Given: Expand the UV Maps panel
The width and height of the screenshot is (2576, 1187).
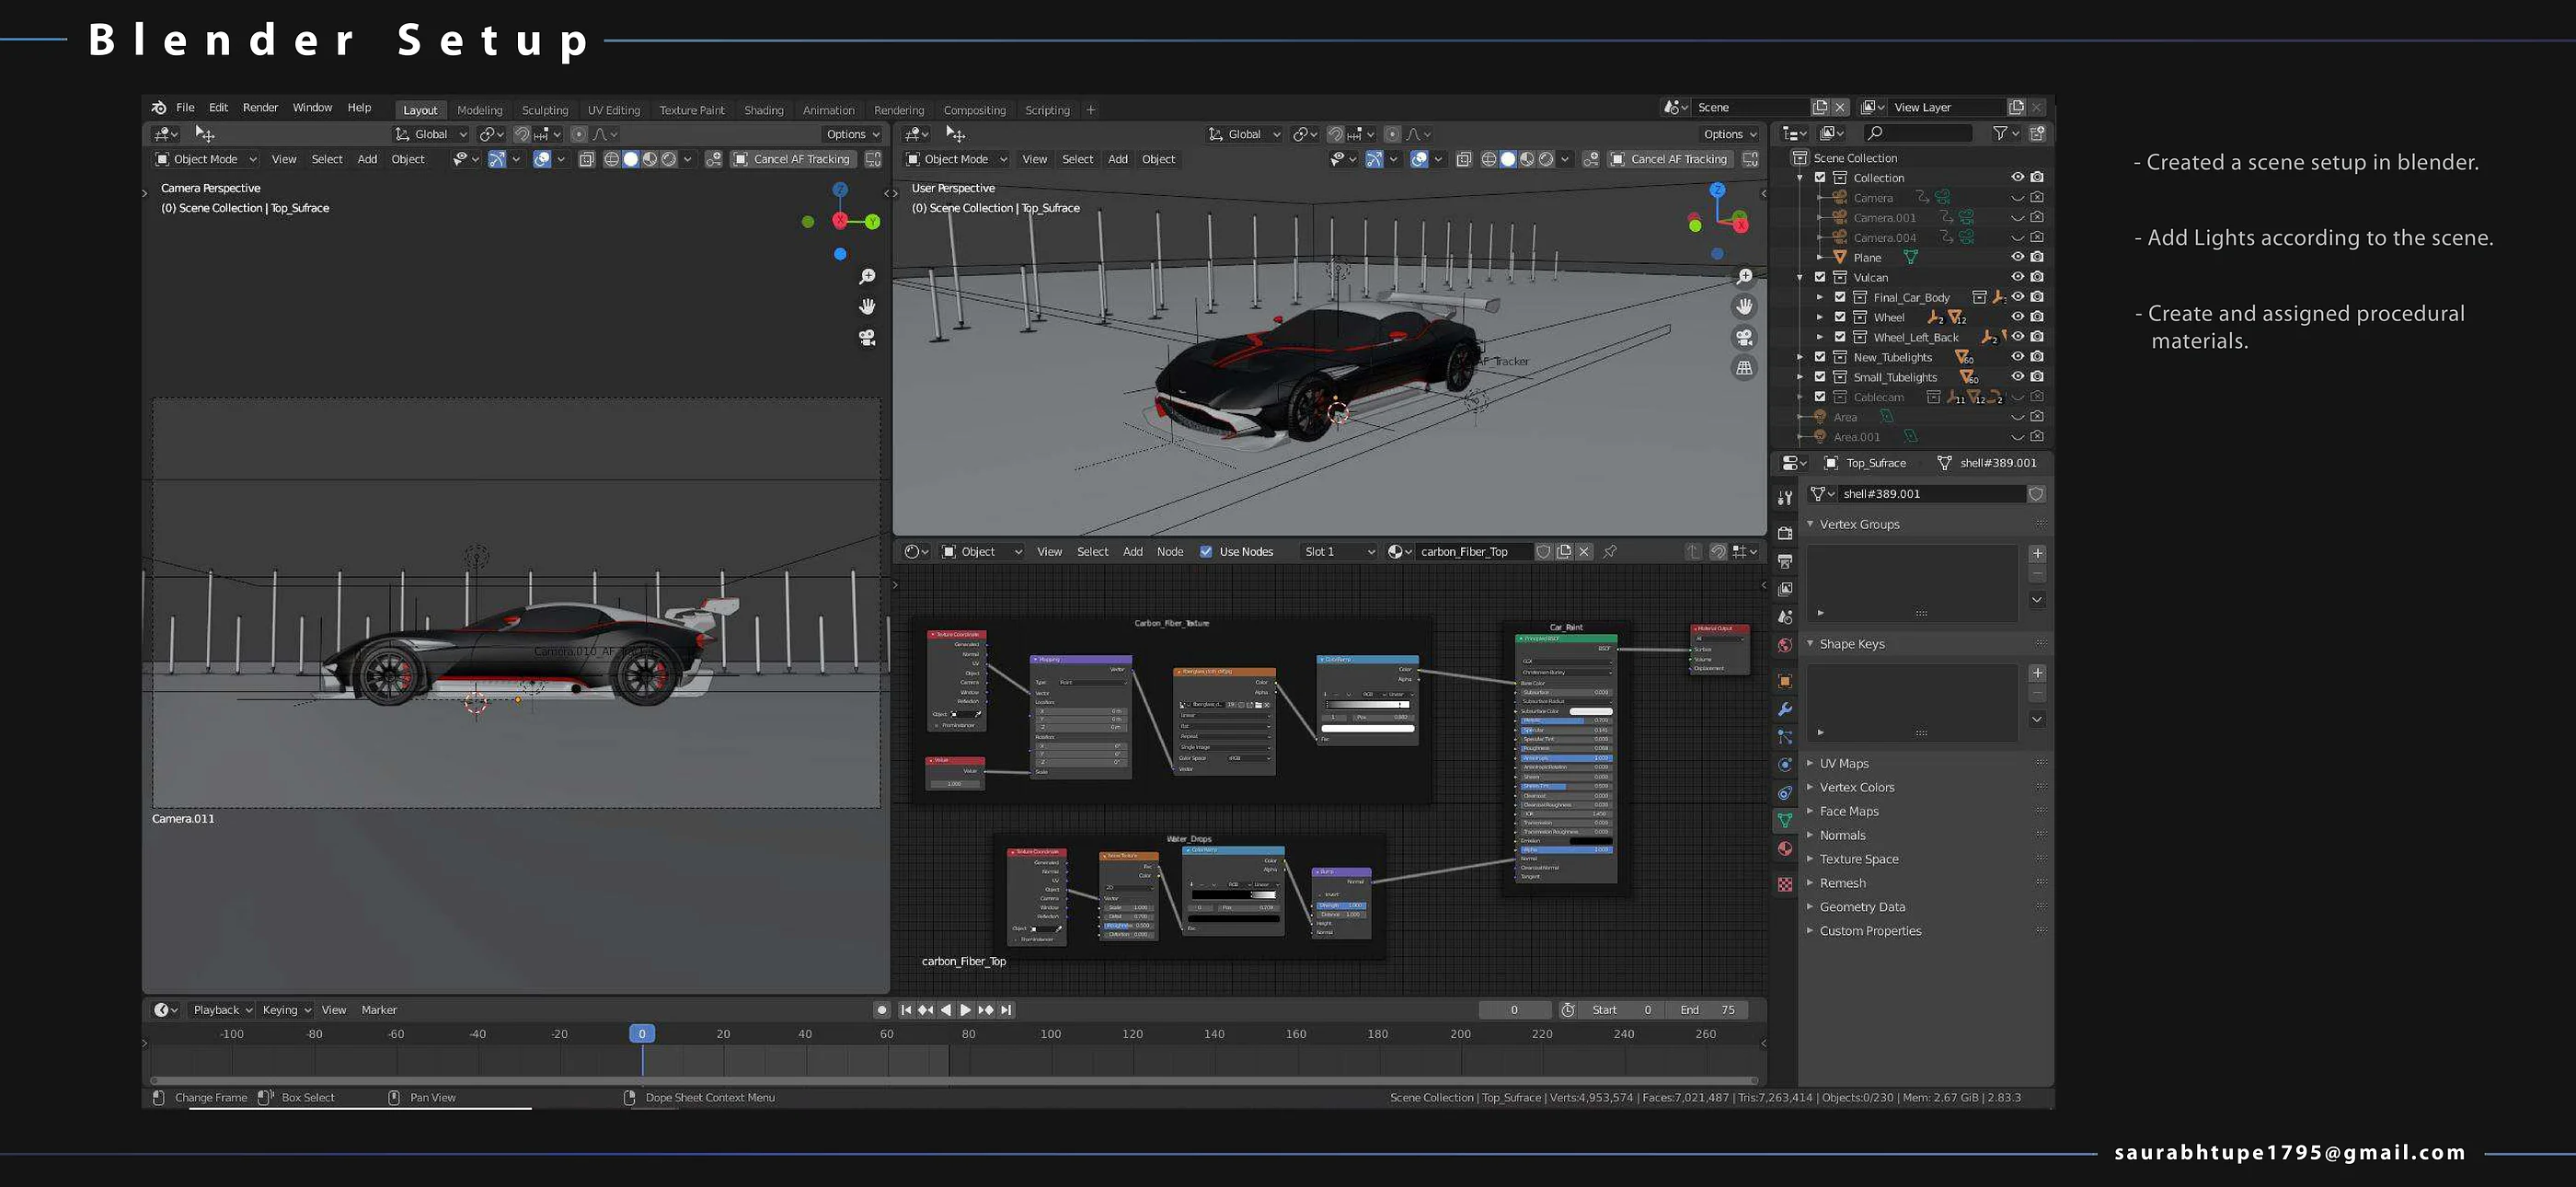Looking at the screenshot, I should point(1843,763).
